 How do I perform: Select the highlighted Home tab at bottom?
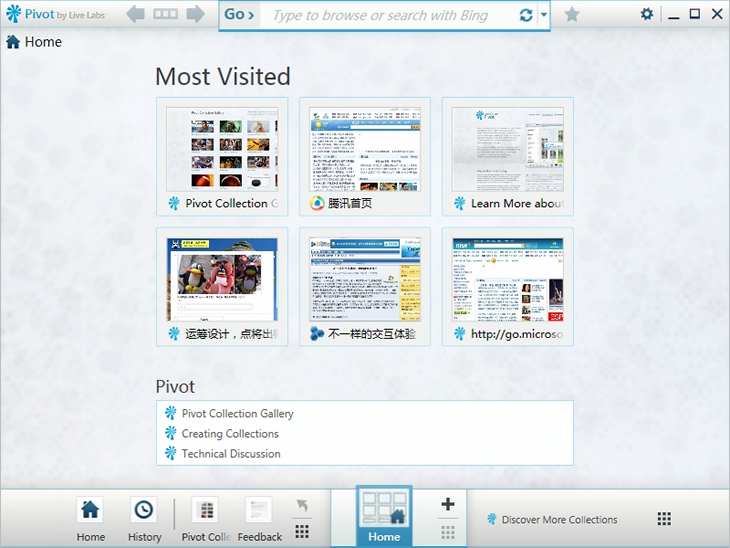coord(384,516)
